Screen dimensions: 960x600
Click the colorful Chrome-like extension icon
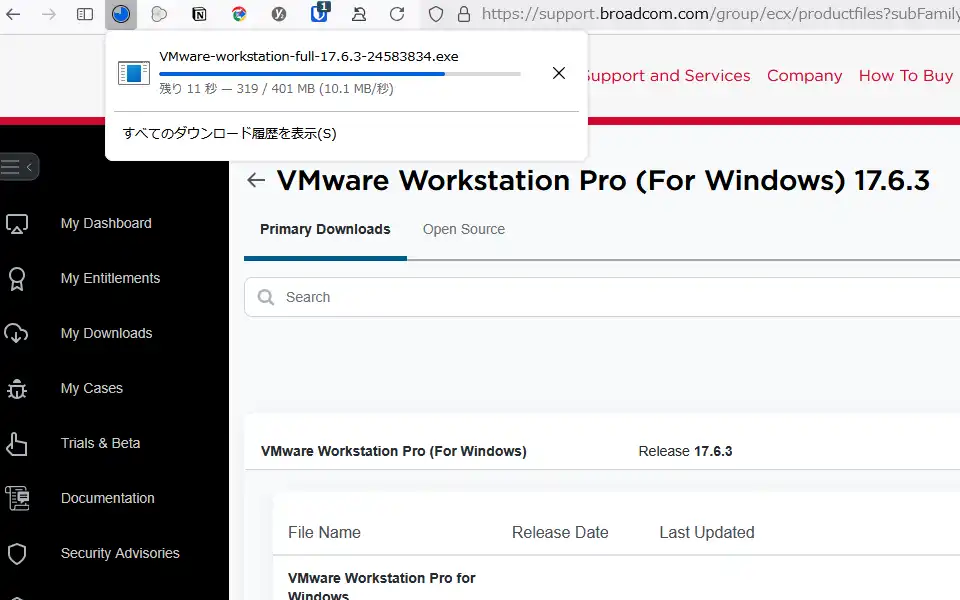click(239, 13)
